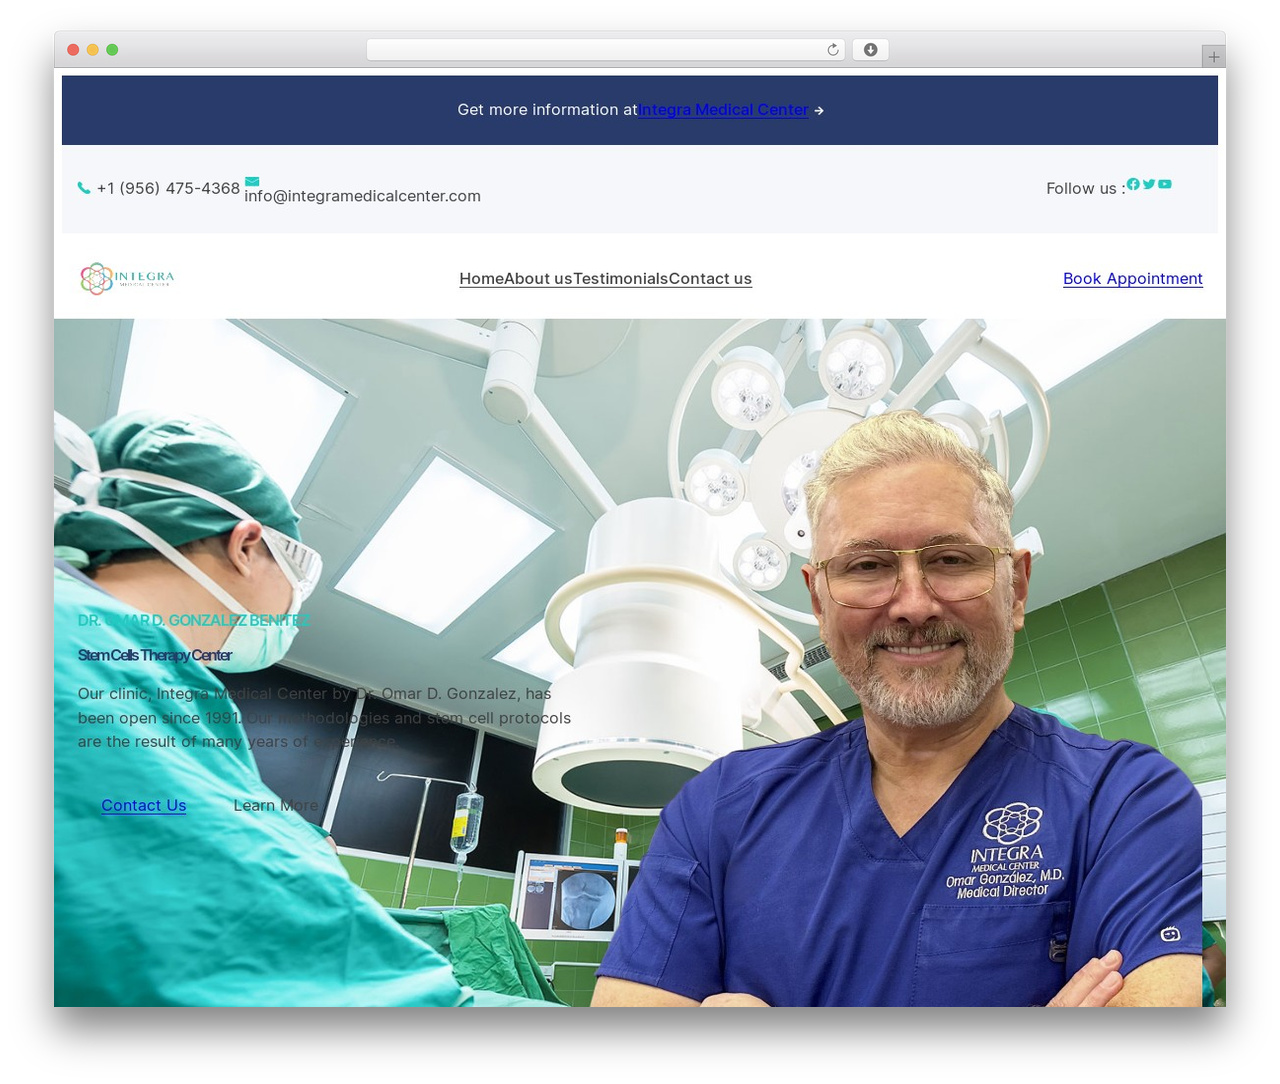Navigate to Contact us in the menu
The image size is (1280, 1084).
tap(710, 279)
